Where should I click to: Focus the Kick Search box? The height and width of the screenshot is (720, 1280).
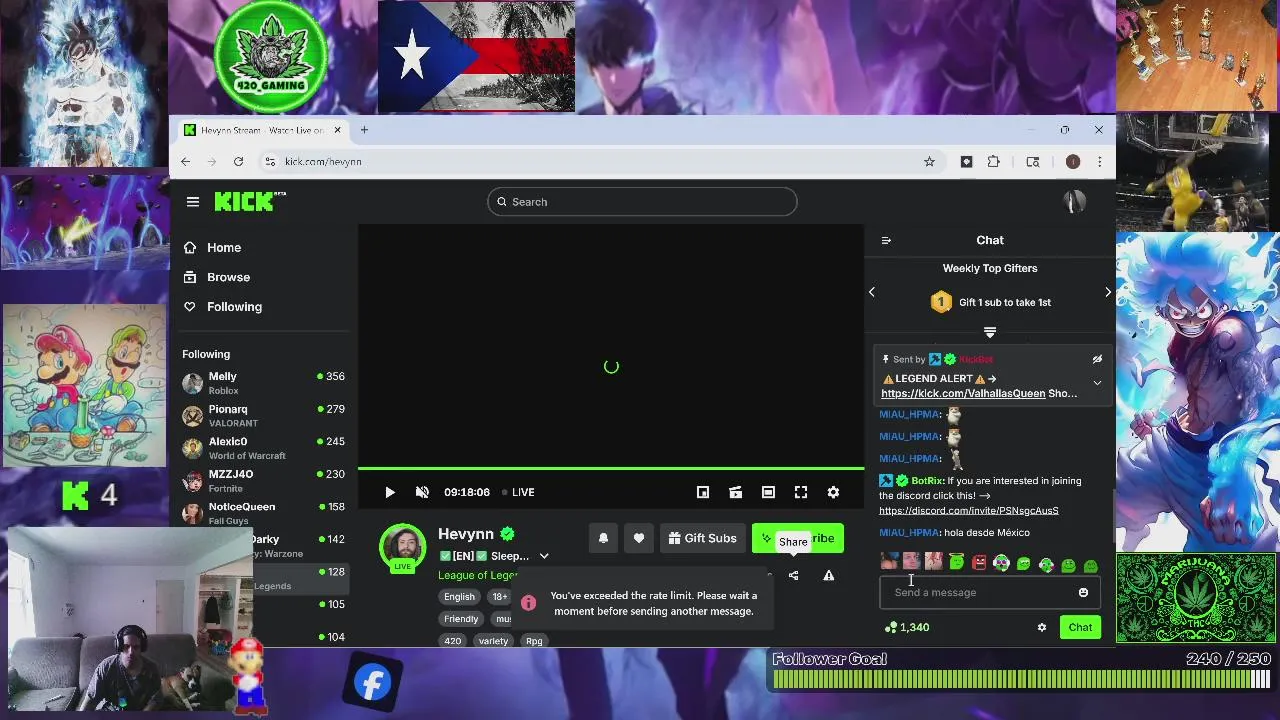point(642,202)
